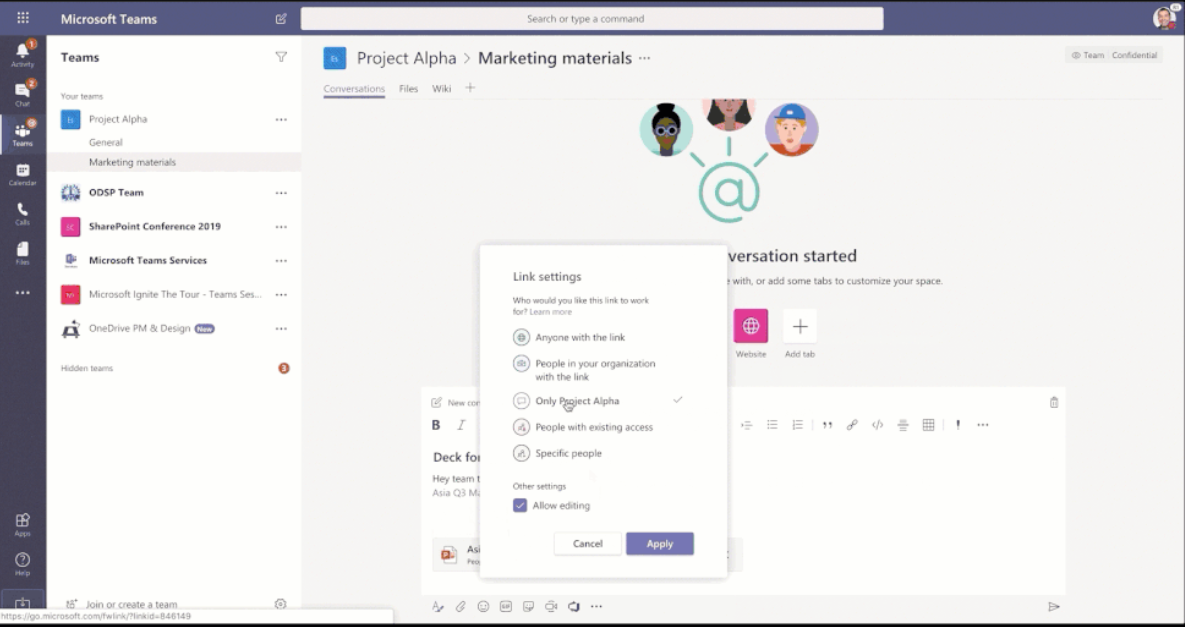Open Files in the left rail
The height and width of the screenshot is (627, 1185).
coord(22,252)
